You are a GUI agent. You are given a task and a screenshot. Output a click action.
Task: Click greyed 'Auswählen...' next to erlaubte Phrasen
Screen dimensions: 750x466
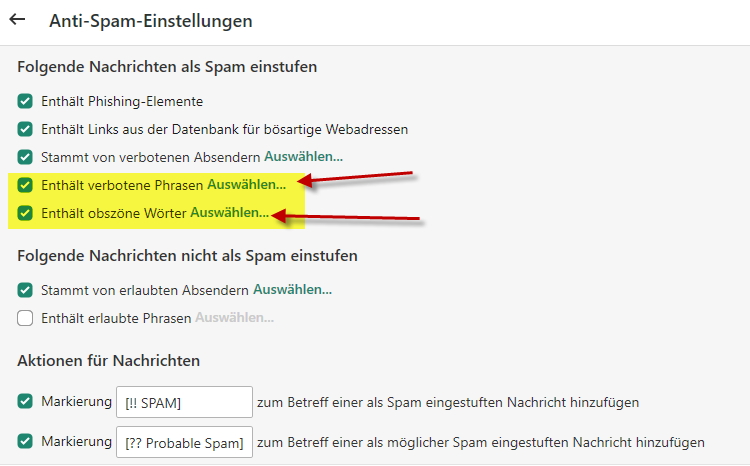click(x=234, y=318)
